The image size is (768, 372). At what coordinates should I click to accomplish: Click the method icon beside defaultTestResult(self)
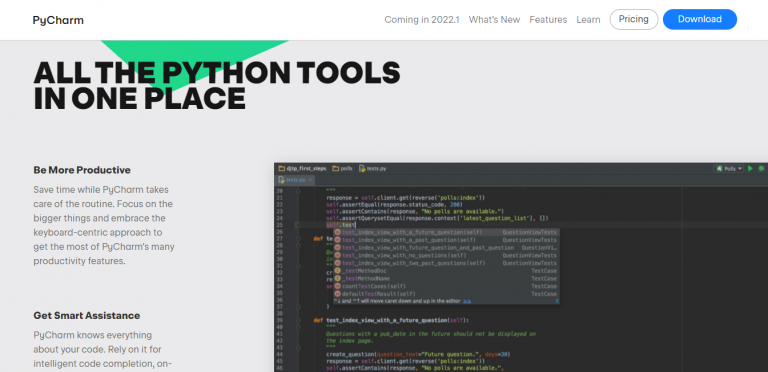pyautogui.click(x=337, y=294)
